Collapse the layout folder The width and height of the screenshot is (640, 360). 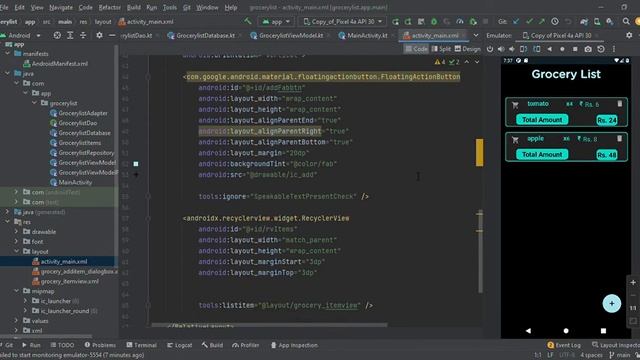(16, 251)
